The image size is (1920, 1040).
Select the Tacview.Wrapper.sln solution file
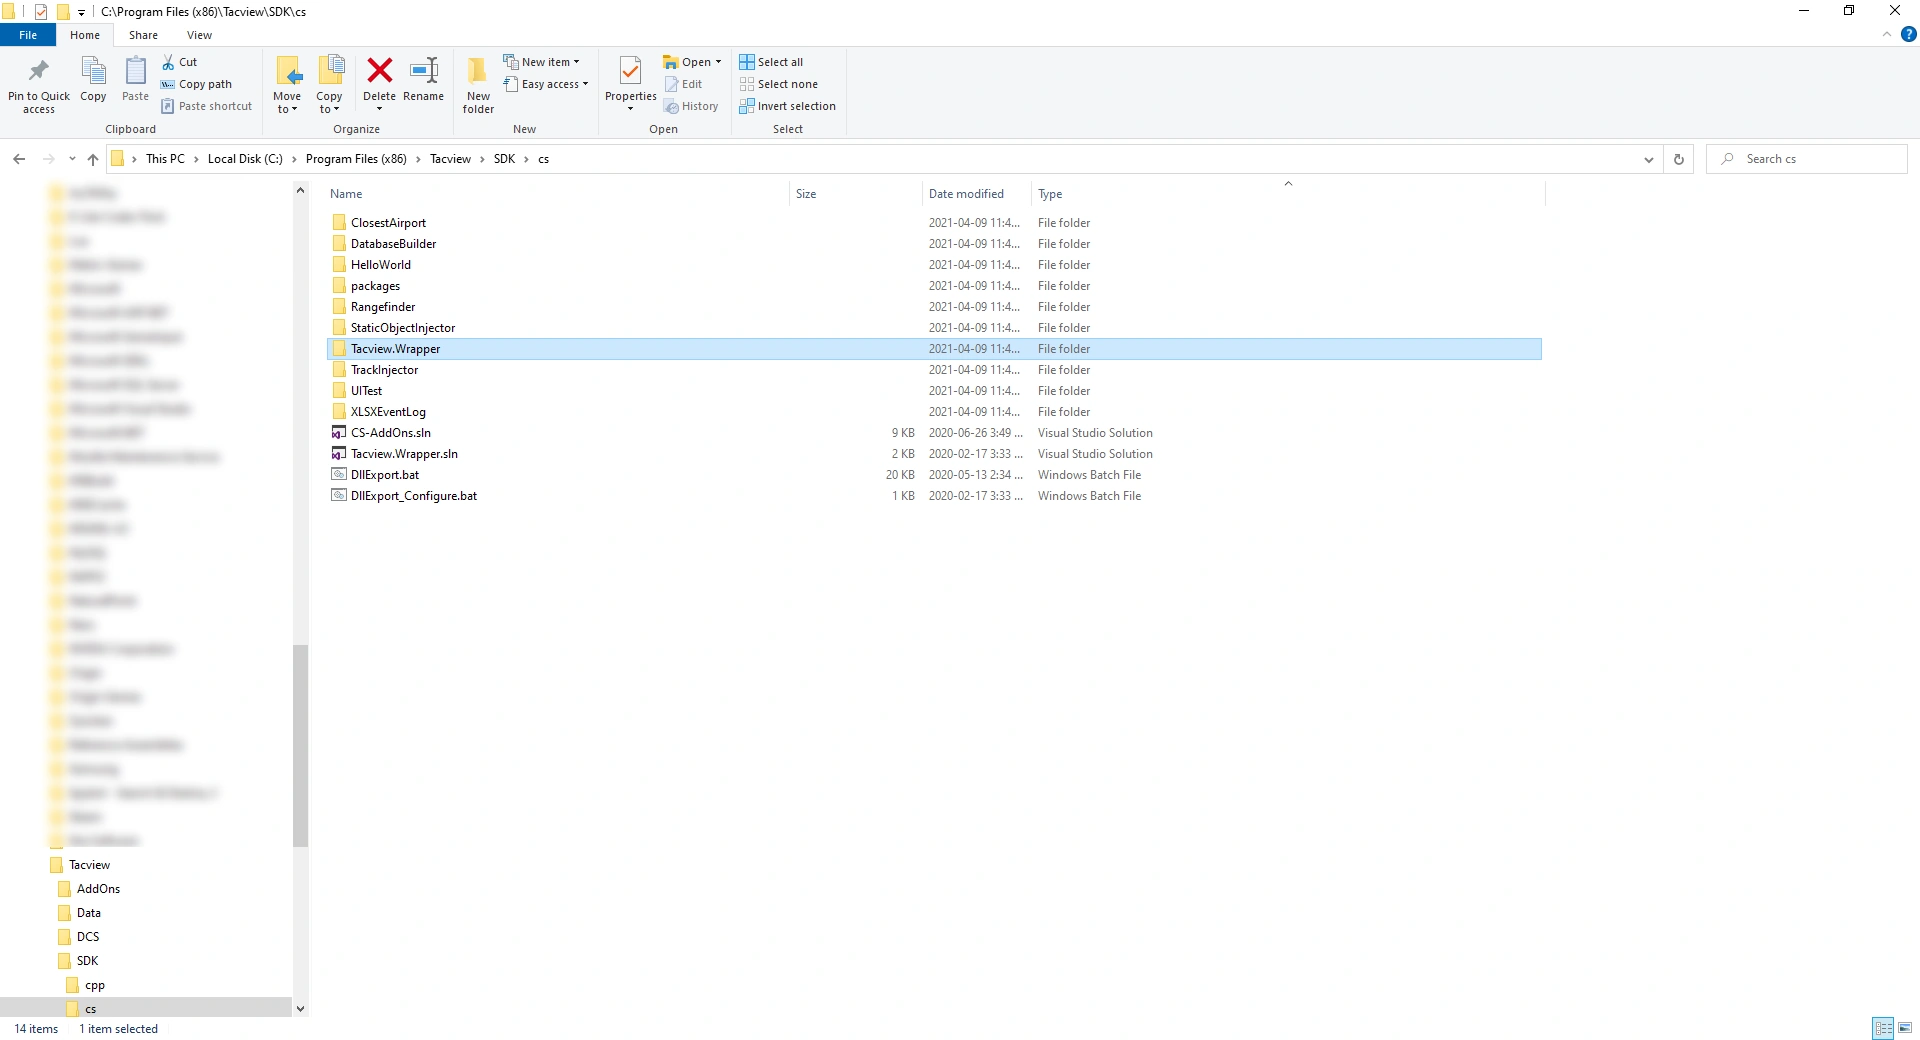point(404,454)
